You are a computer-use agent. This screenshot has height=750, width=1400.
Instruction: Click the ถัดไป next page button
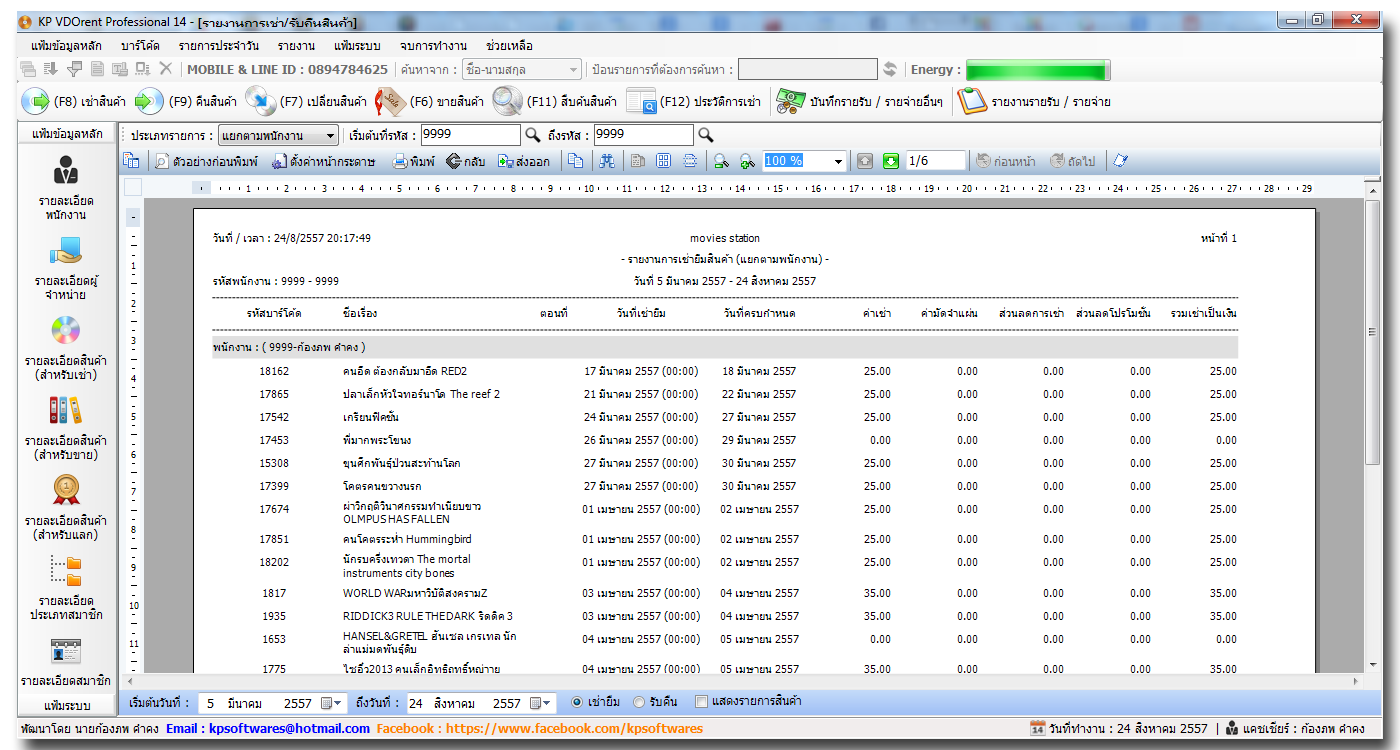(1073, 161)
